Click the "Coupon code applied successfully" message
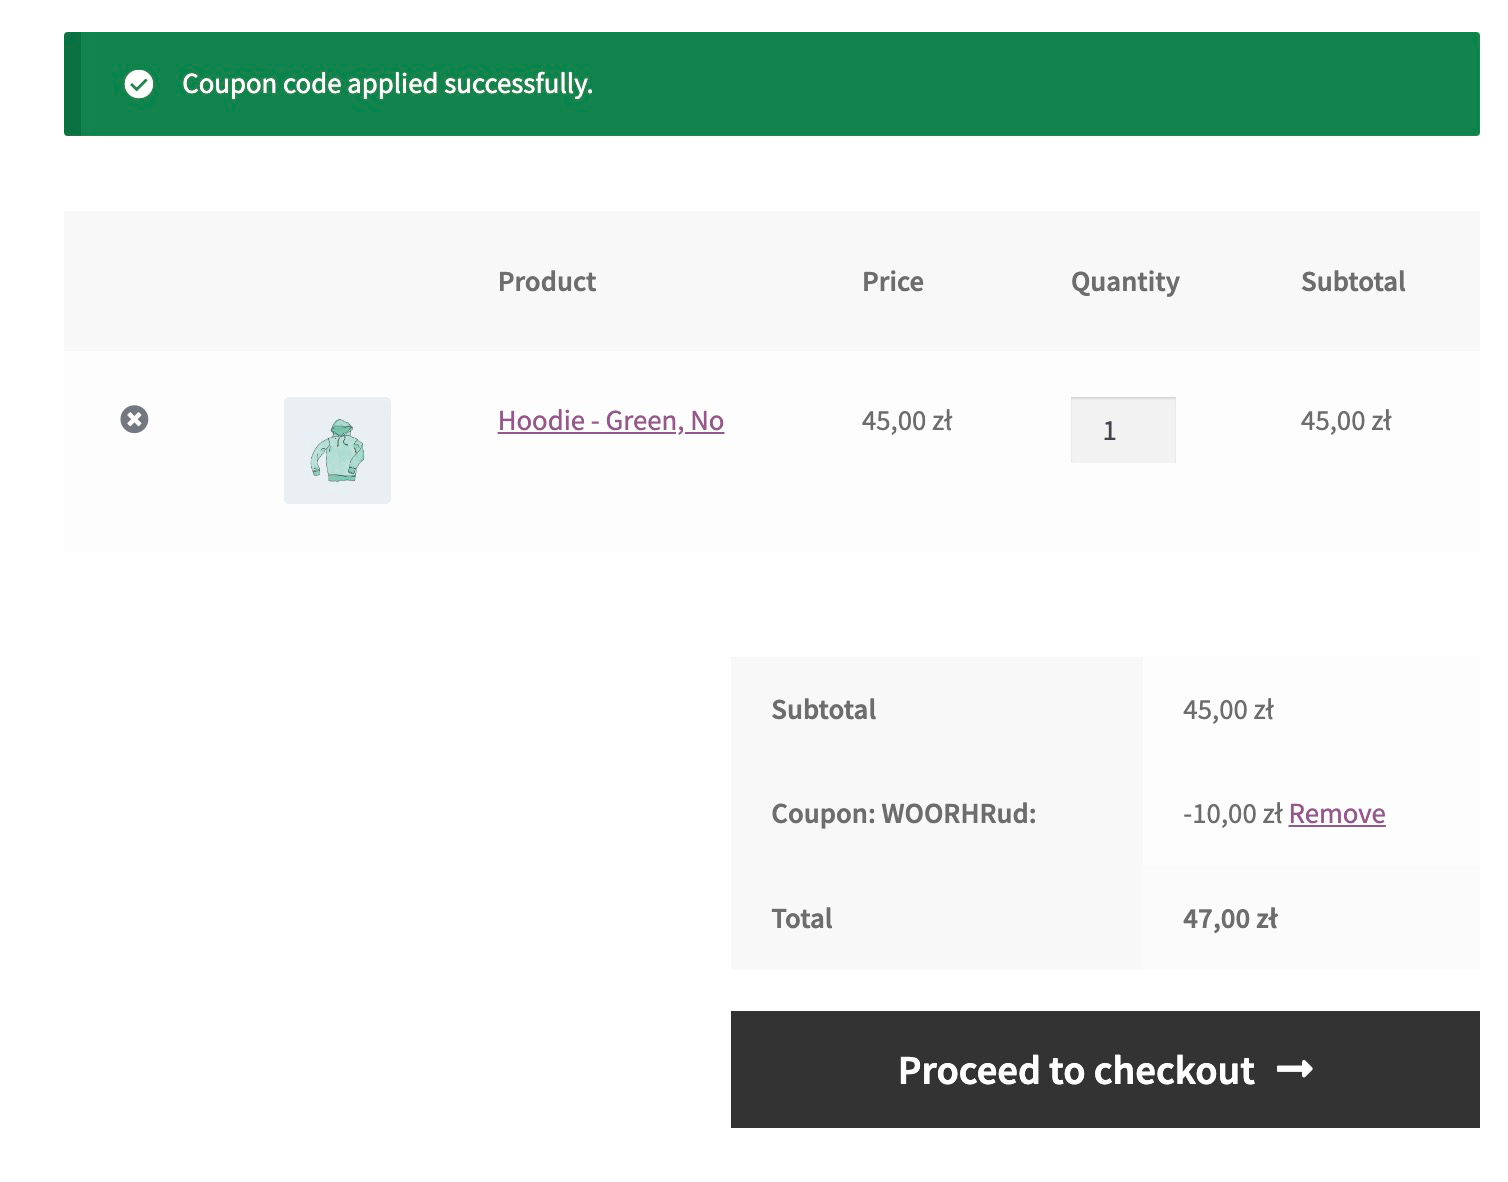The width and height of the screenshot is (1508, 1182). [387, 84]
